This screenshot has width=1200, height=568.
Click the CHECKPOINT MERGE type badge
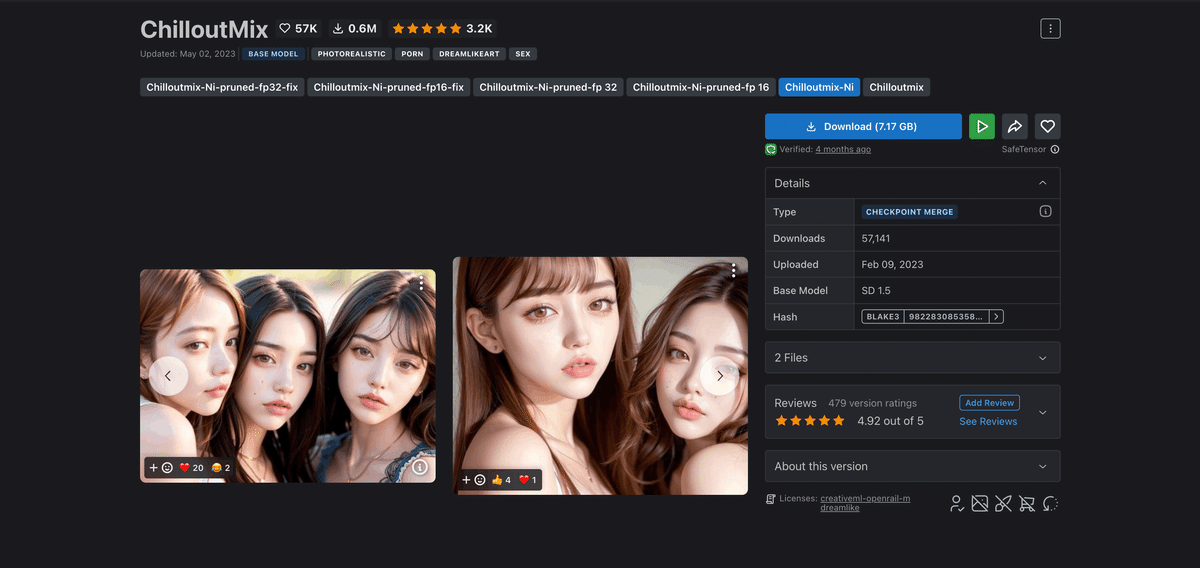tap(910, 212)
